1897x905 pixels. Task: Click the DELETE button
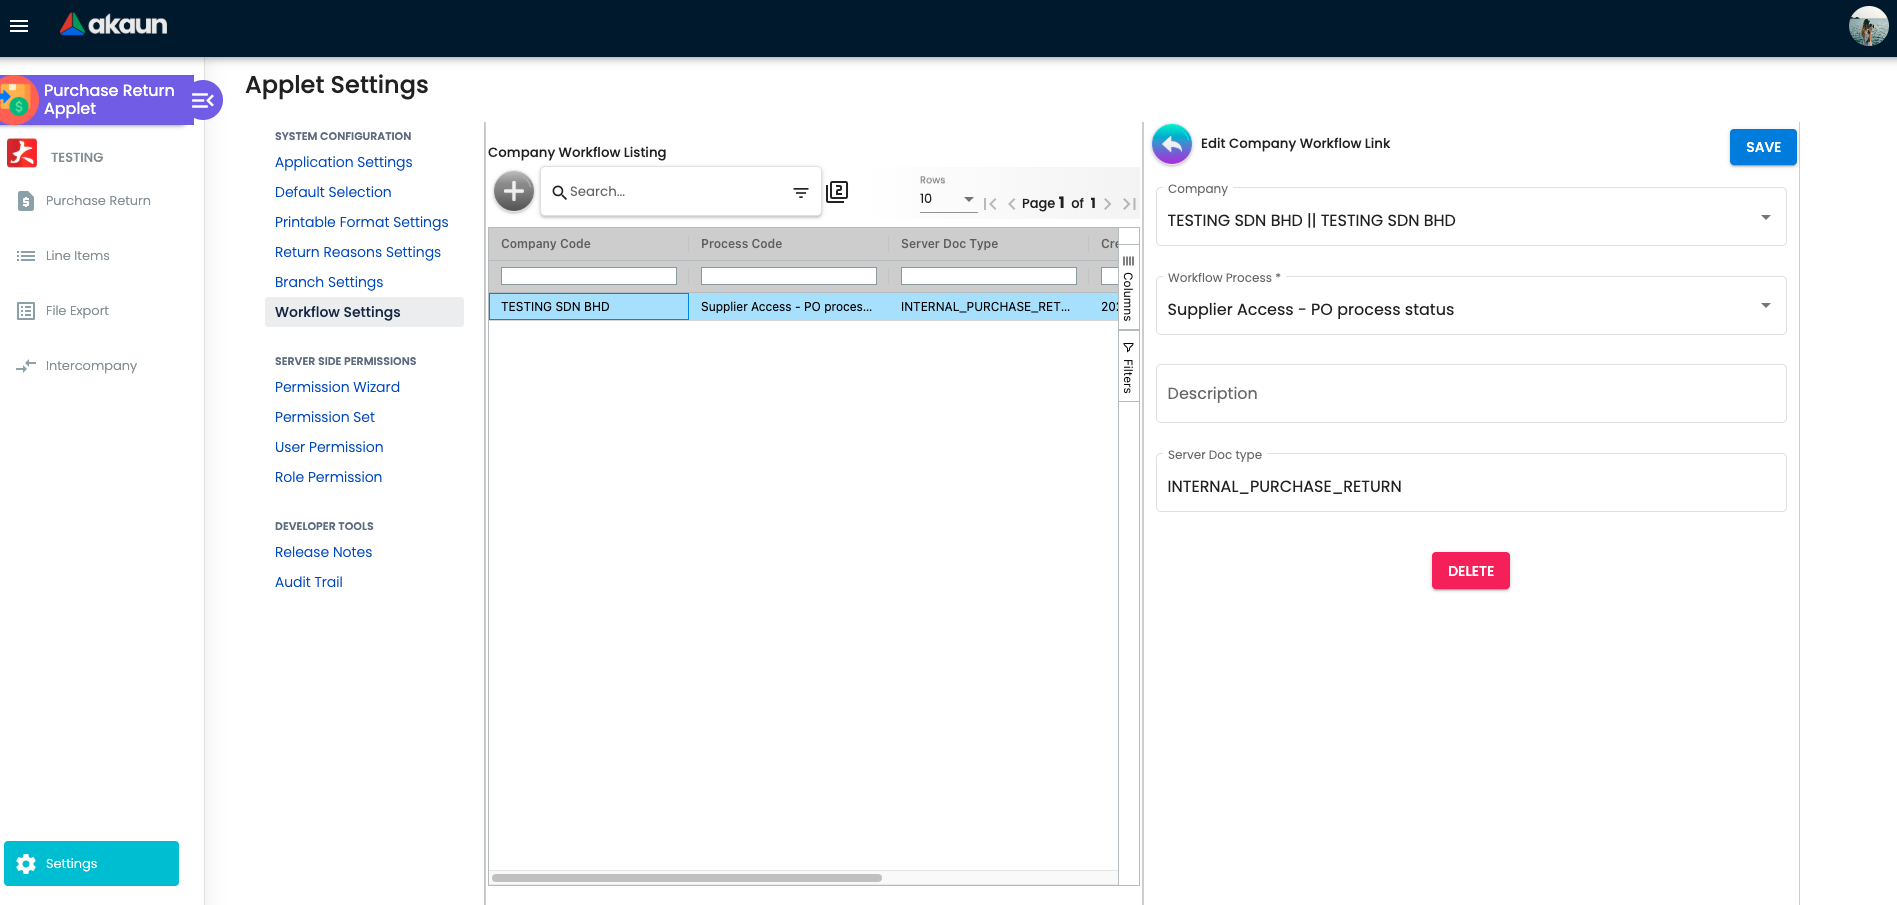click(1470, 571)
